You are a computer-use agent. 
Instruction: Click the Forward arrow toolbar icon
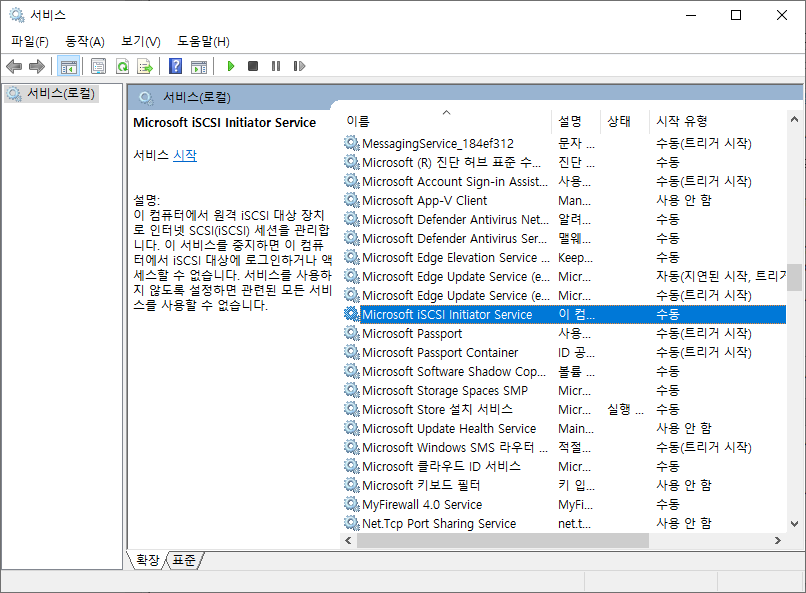click(x=37, y=66)
